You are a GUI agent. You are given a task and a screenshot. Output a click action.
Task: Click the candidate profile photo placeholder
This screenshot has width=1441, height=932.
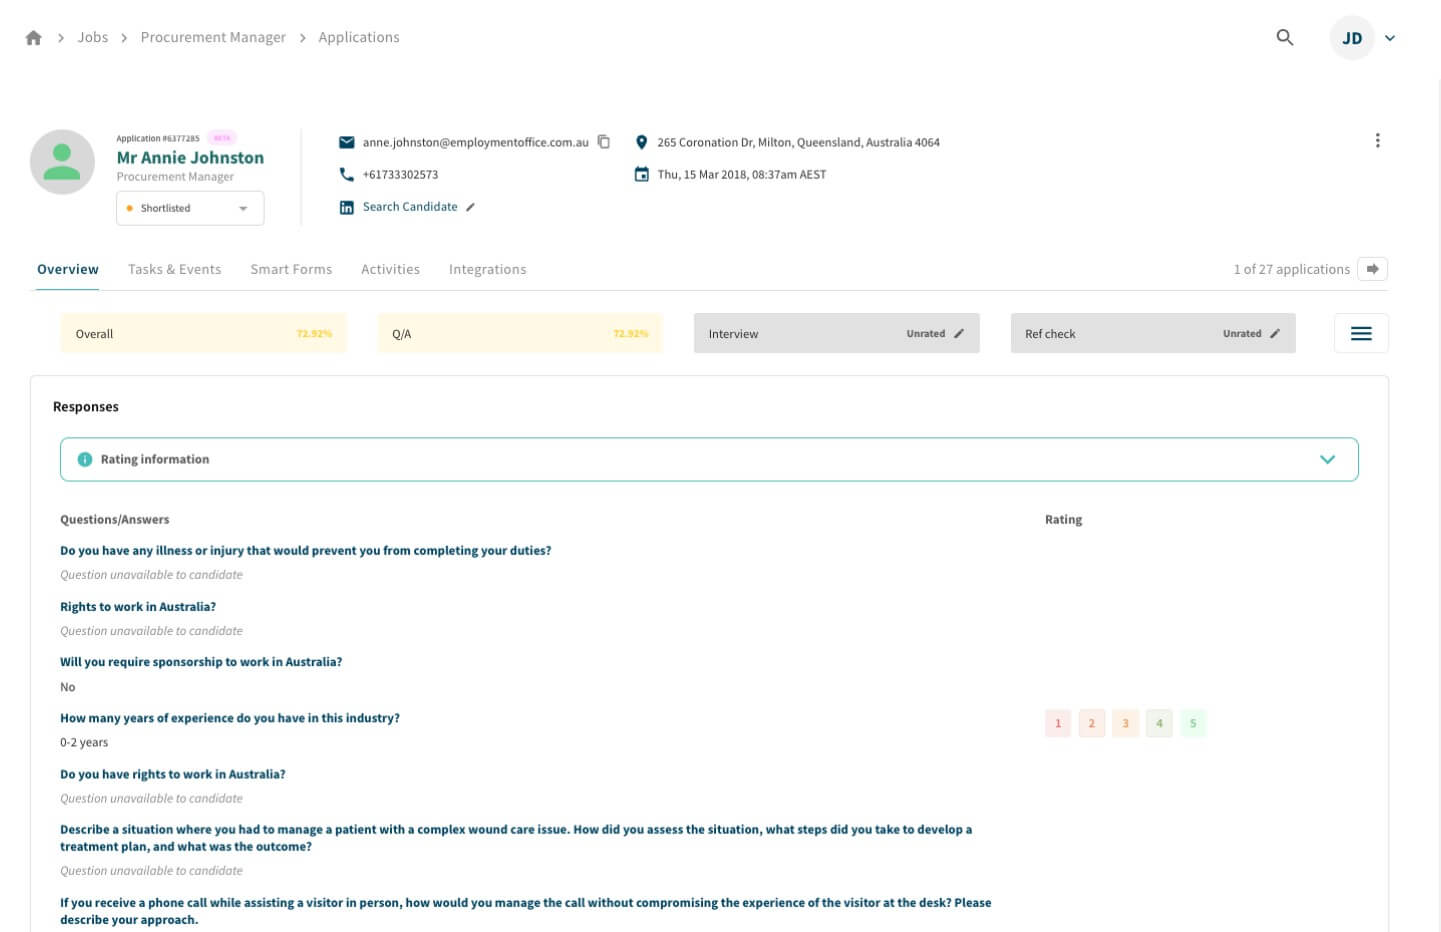pos(62,161)
